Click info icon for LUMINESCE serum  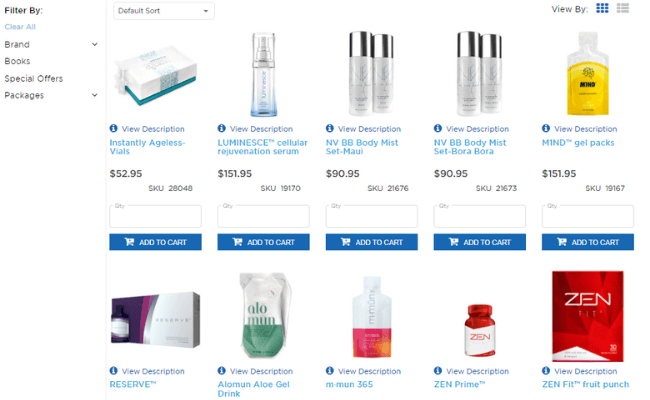click(x=222, y=128)
